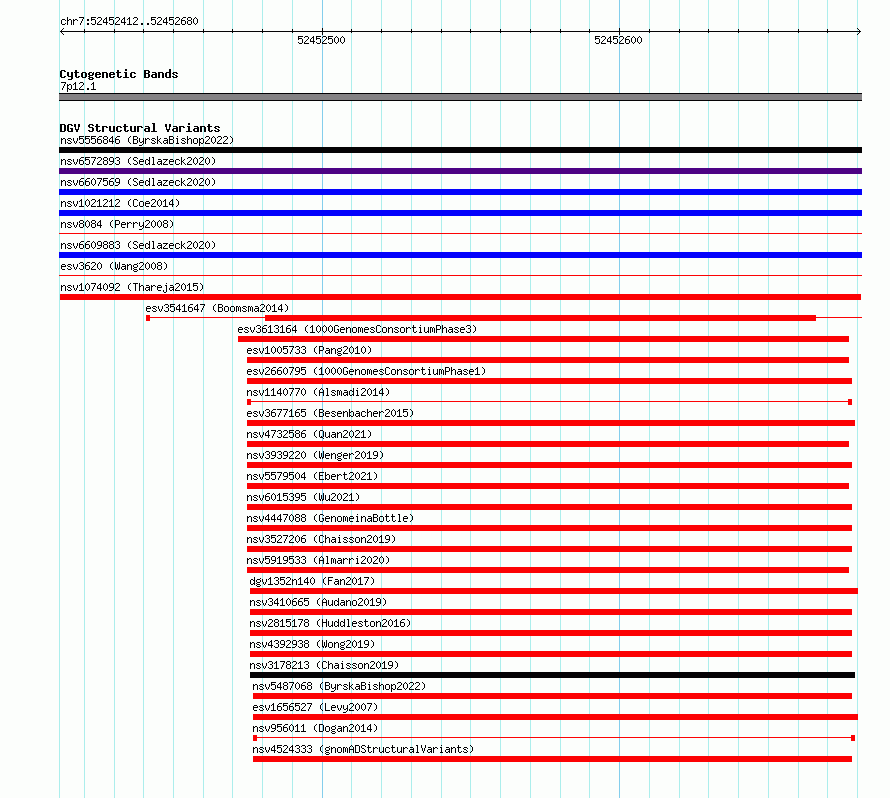Click the DGV Structural Variants track title
Screen dimensions: 890x798
point(140,128)
